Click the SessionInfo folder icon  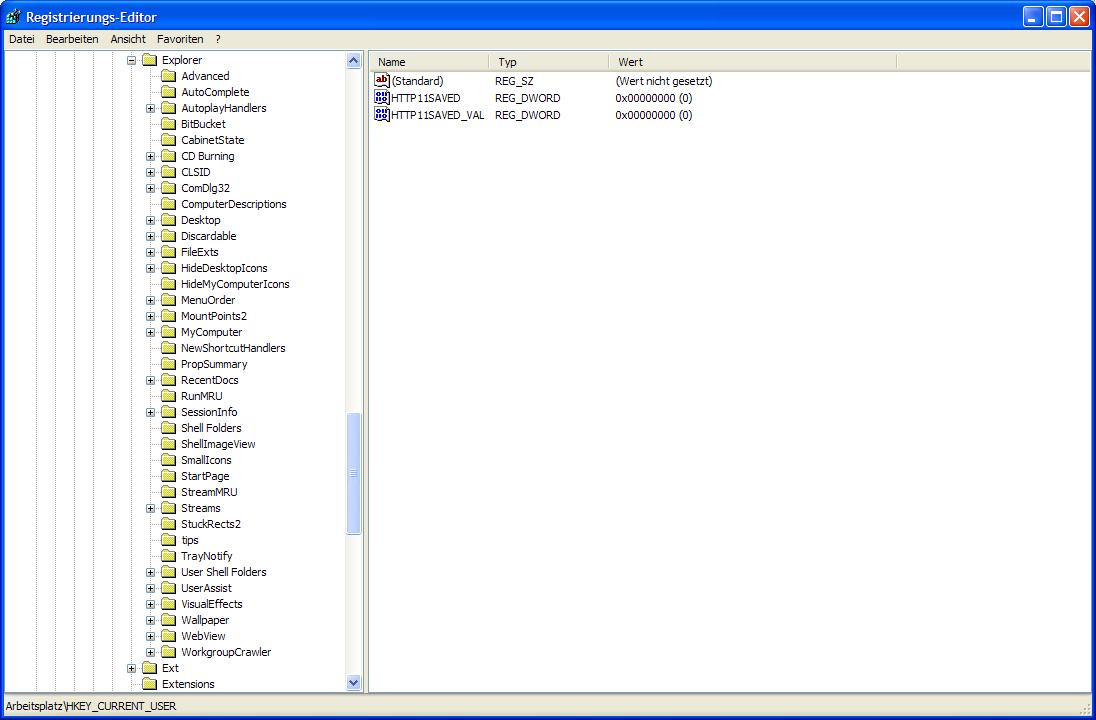tap(168, 412)
